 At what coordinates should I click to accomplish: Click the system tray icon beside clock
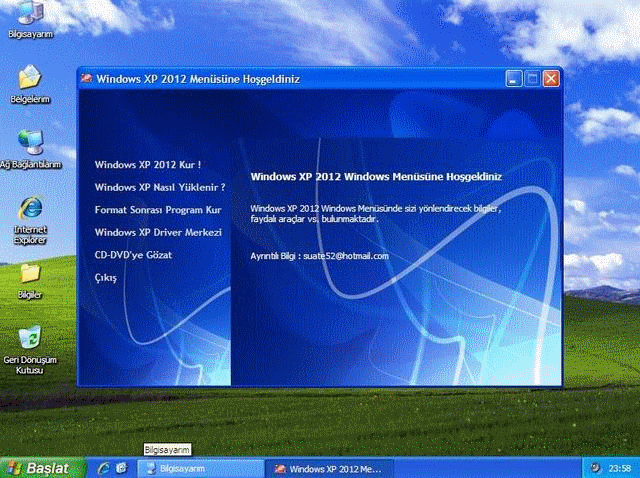[595, 468]
